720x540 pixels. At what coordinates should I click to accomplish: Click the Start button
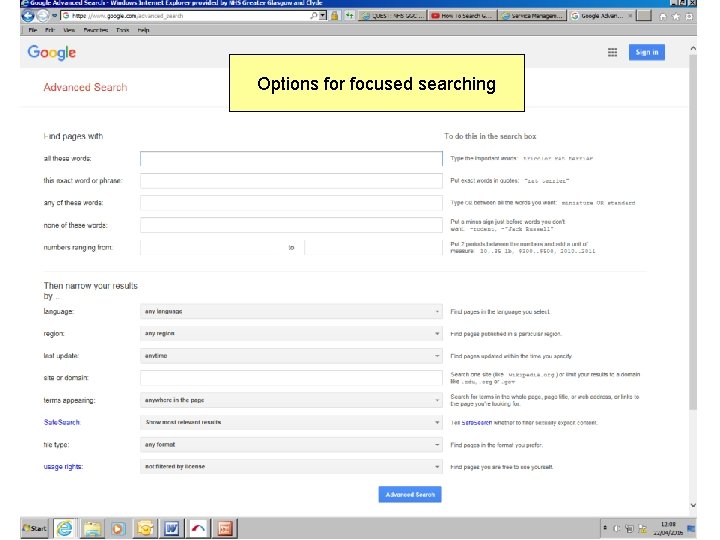35,528
